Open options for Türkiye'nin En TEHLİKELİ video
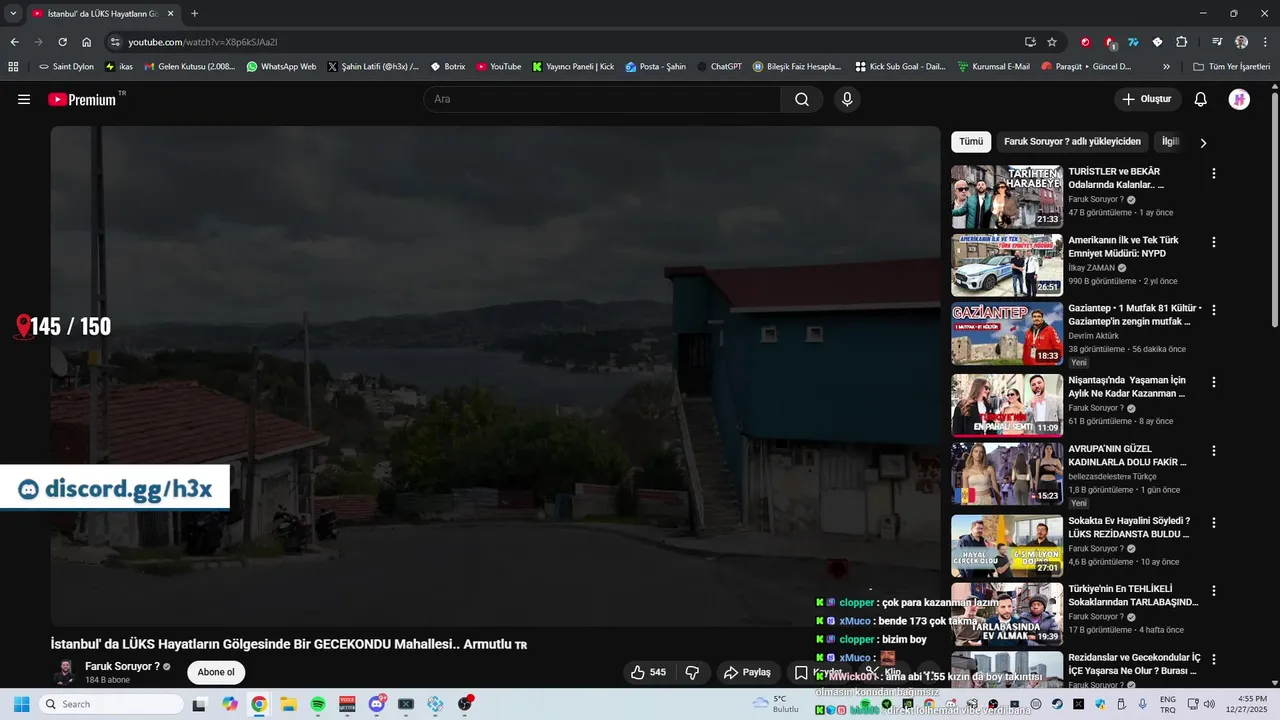This screenshot has width=1280, height=720. [x=1214, y=590]
